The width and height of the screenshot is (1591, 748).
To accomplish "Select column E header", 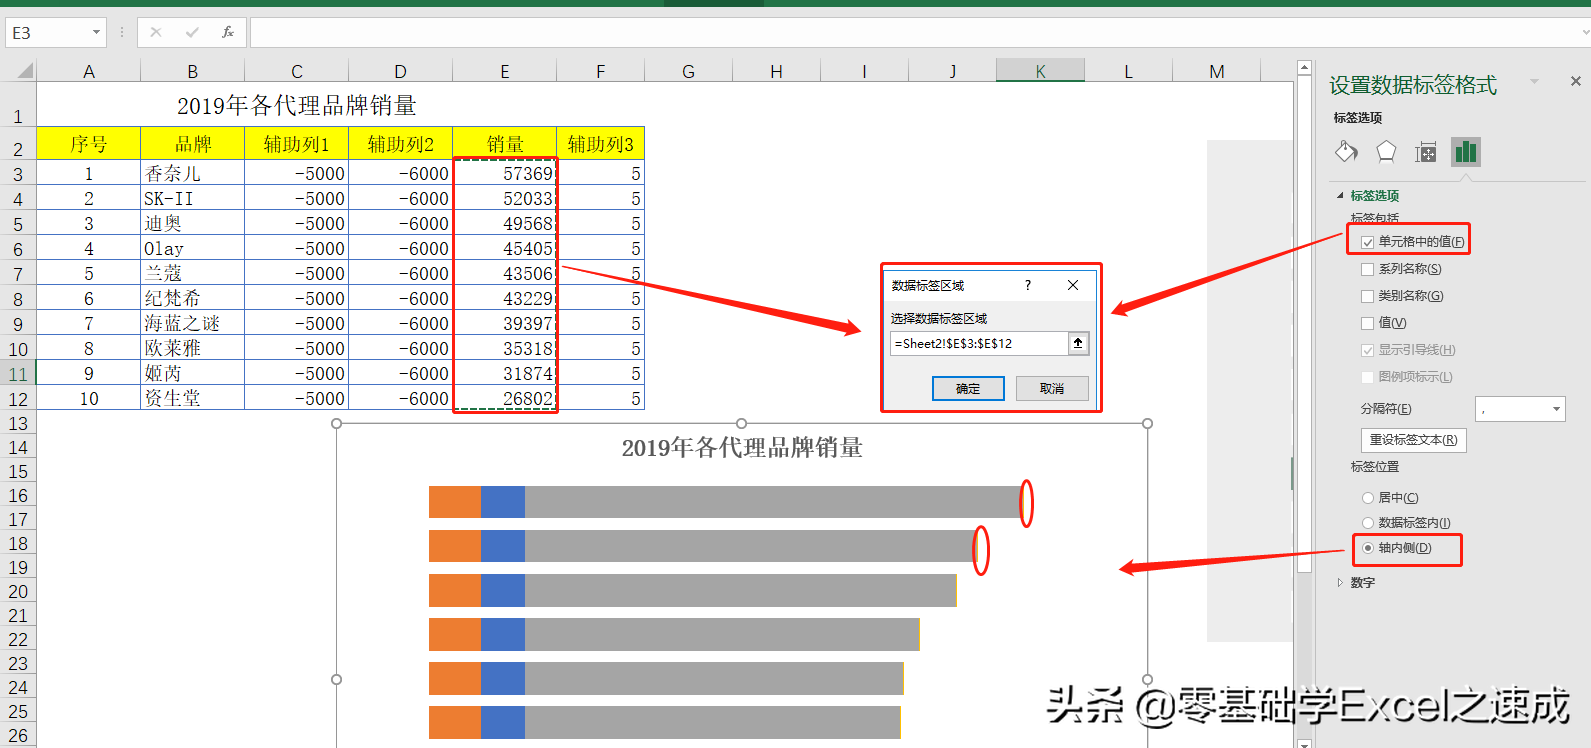I will [505, 71].
